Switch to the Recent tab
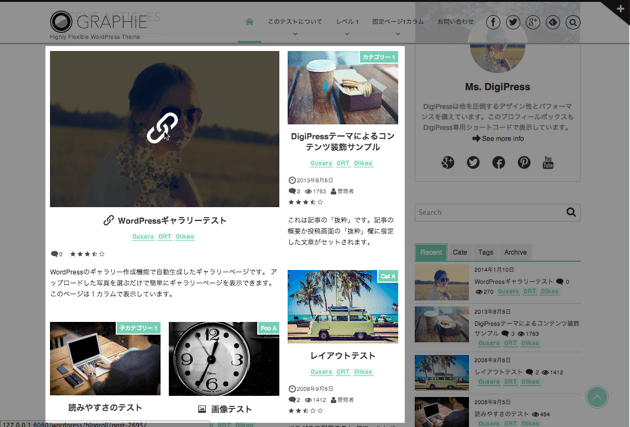Image resolution: width=630 pixels, height=427 pixels. 431,252
